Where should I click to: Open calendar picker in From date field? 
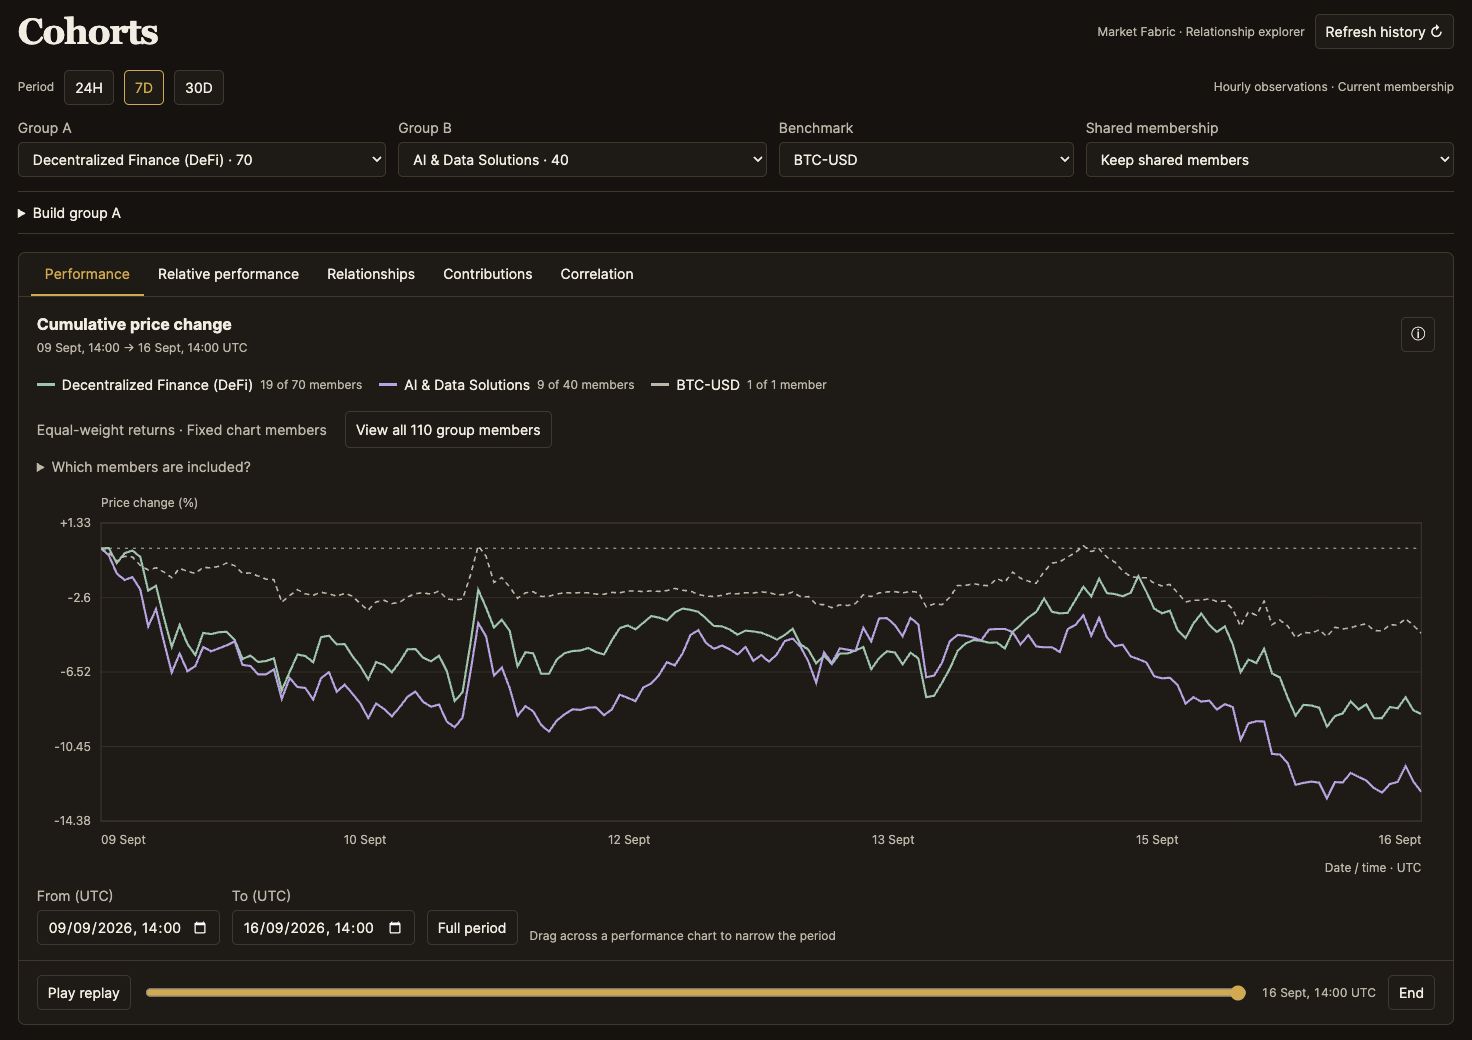pos(200,928)
